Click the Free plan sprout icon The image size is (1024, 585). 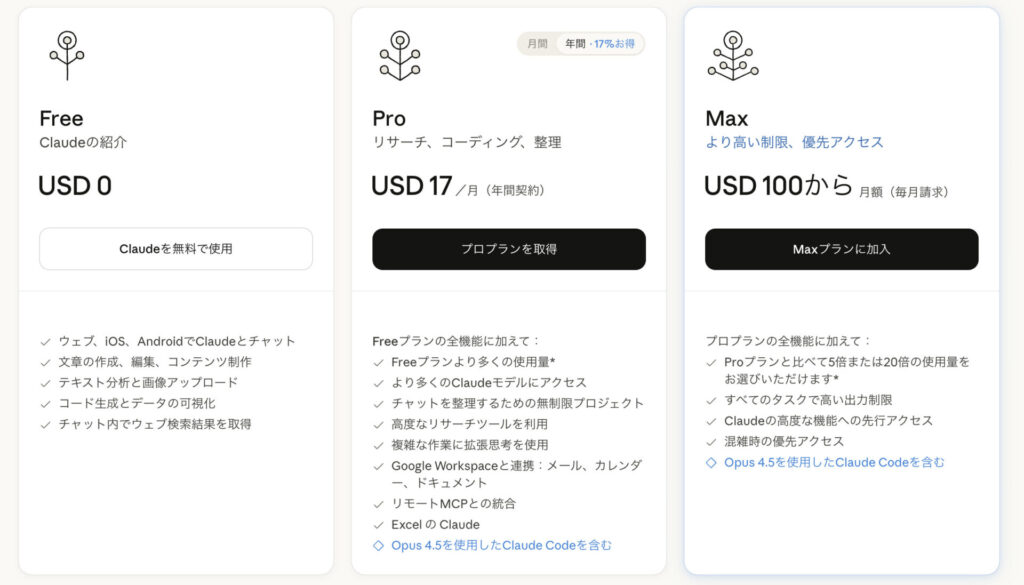click(66, 55)
